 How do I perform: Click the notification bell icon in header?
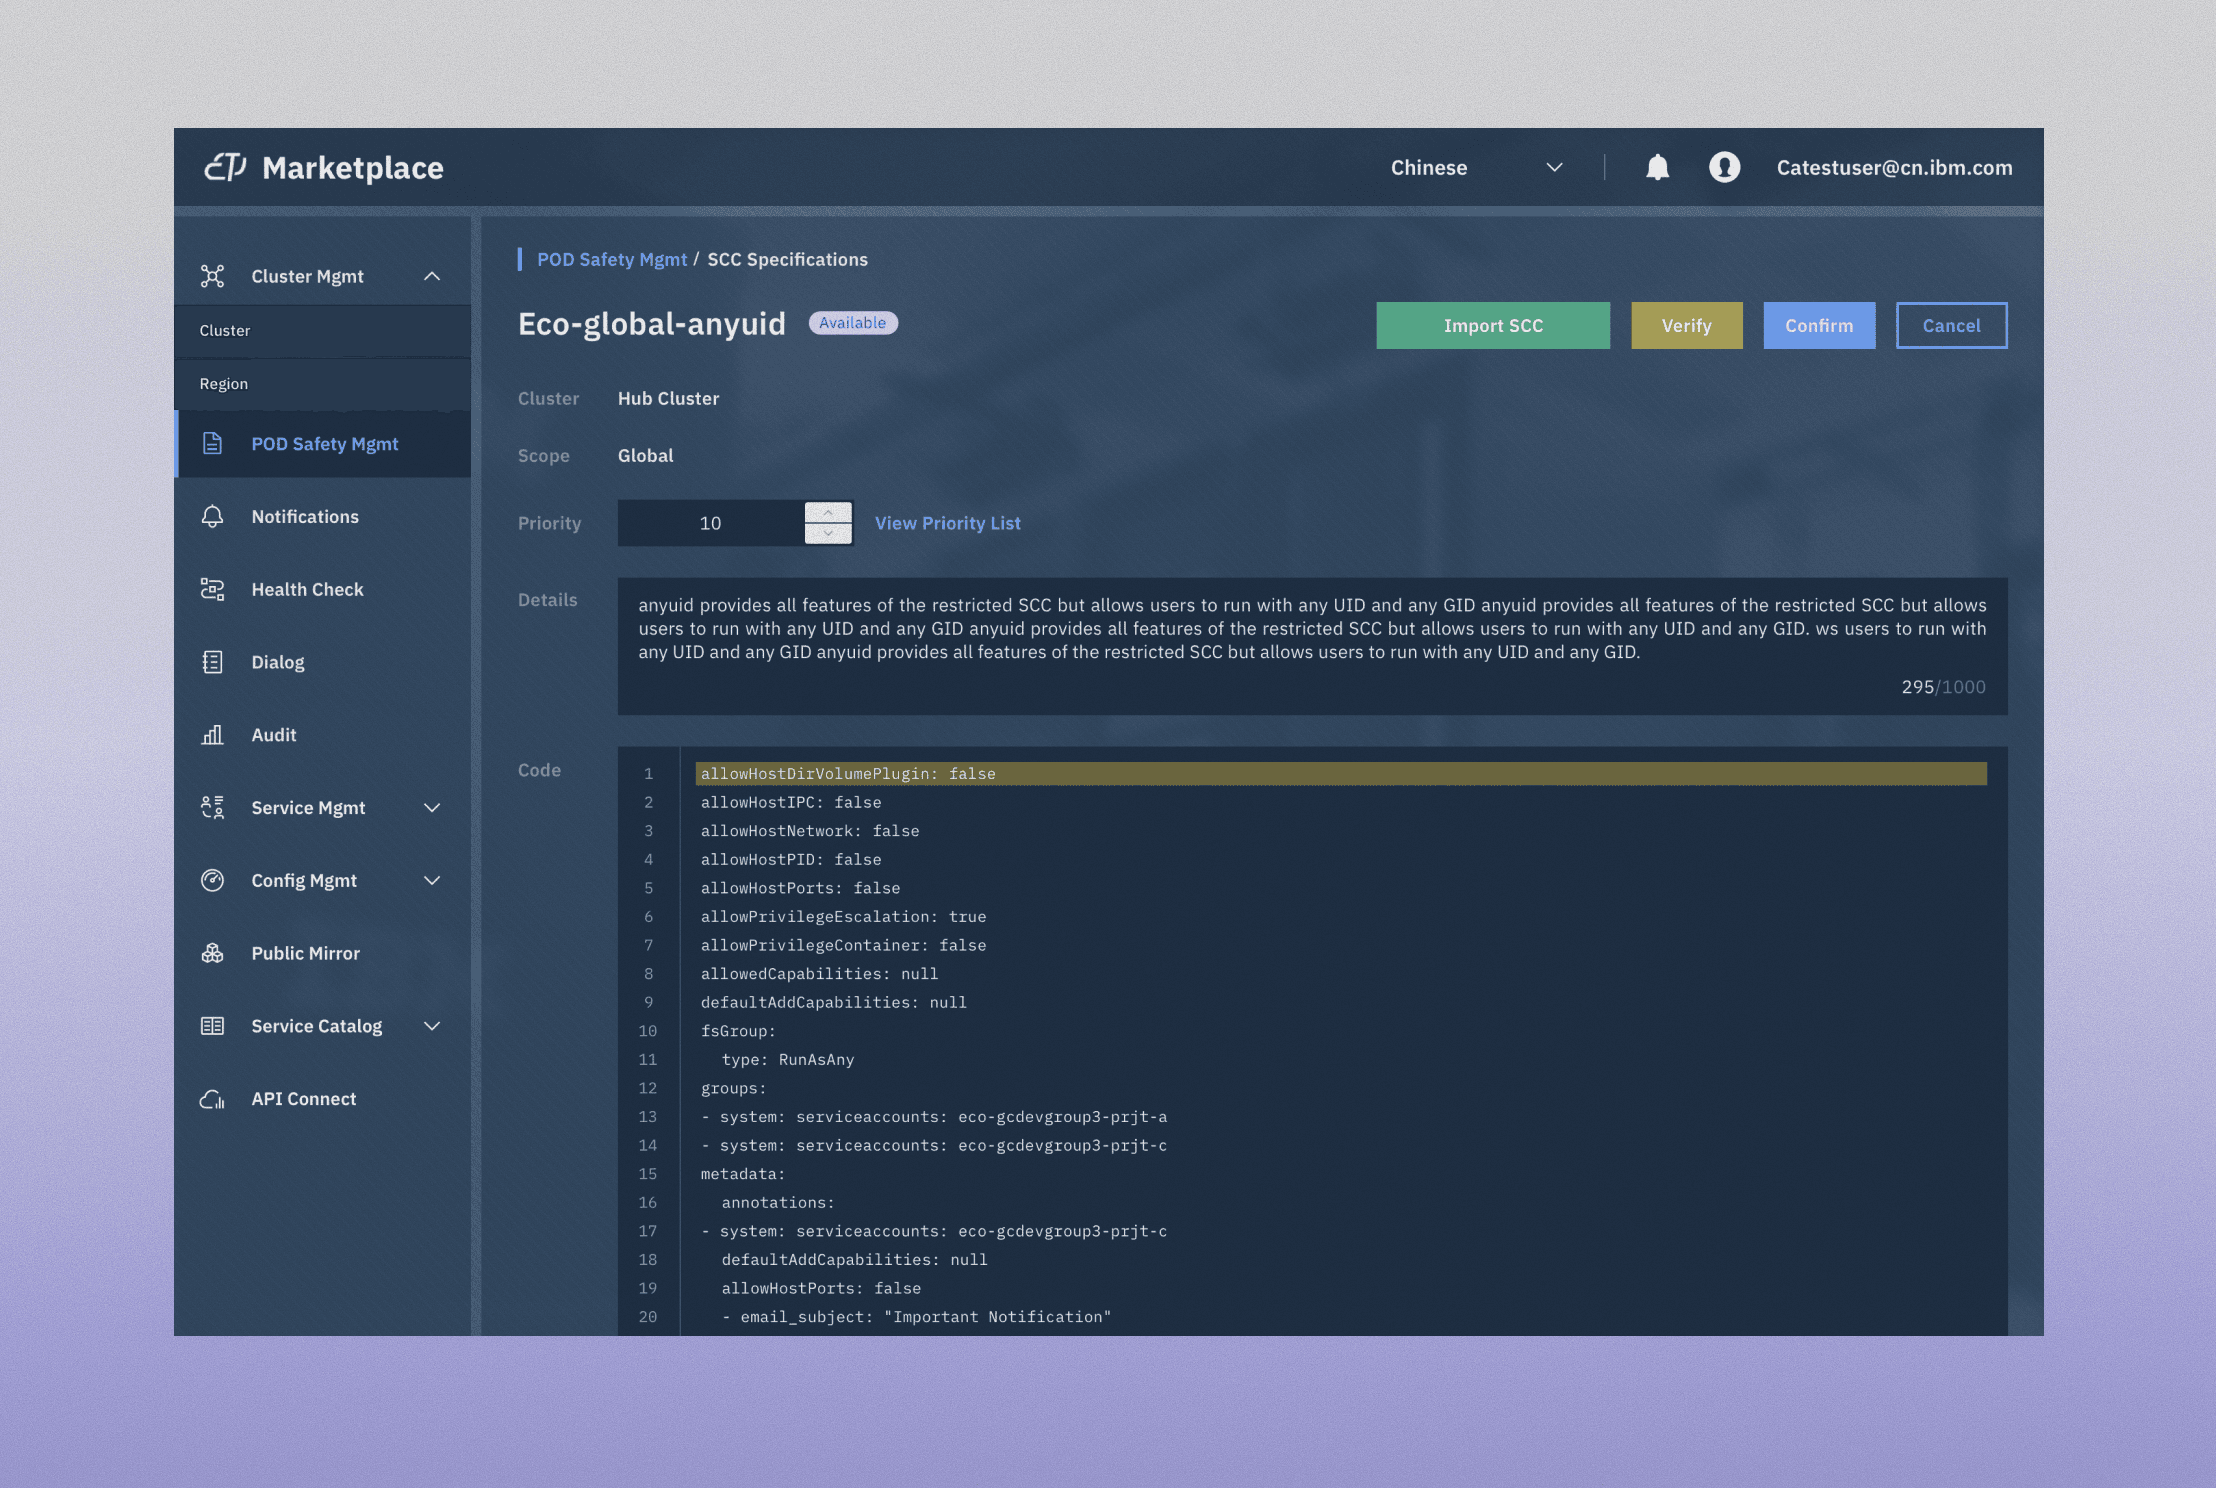[x=1657, y=167]
